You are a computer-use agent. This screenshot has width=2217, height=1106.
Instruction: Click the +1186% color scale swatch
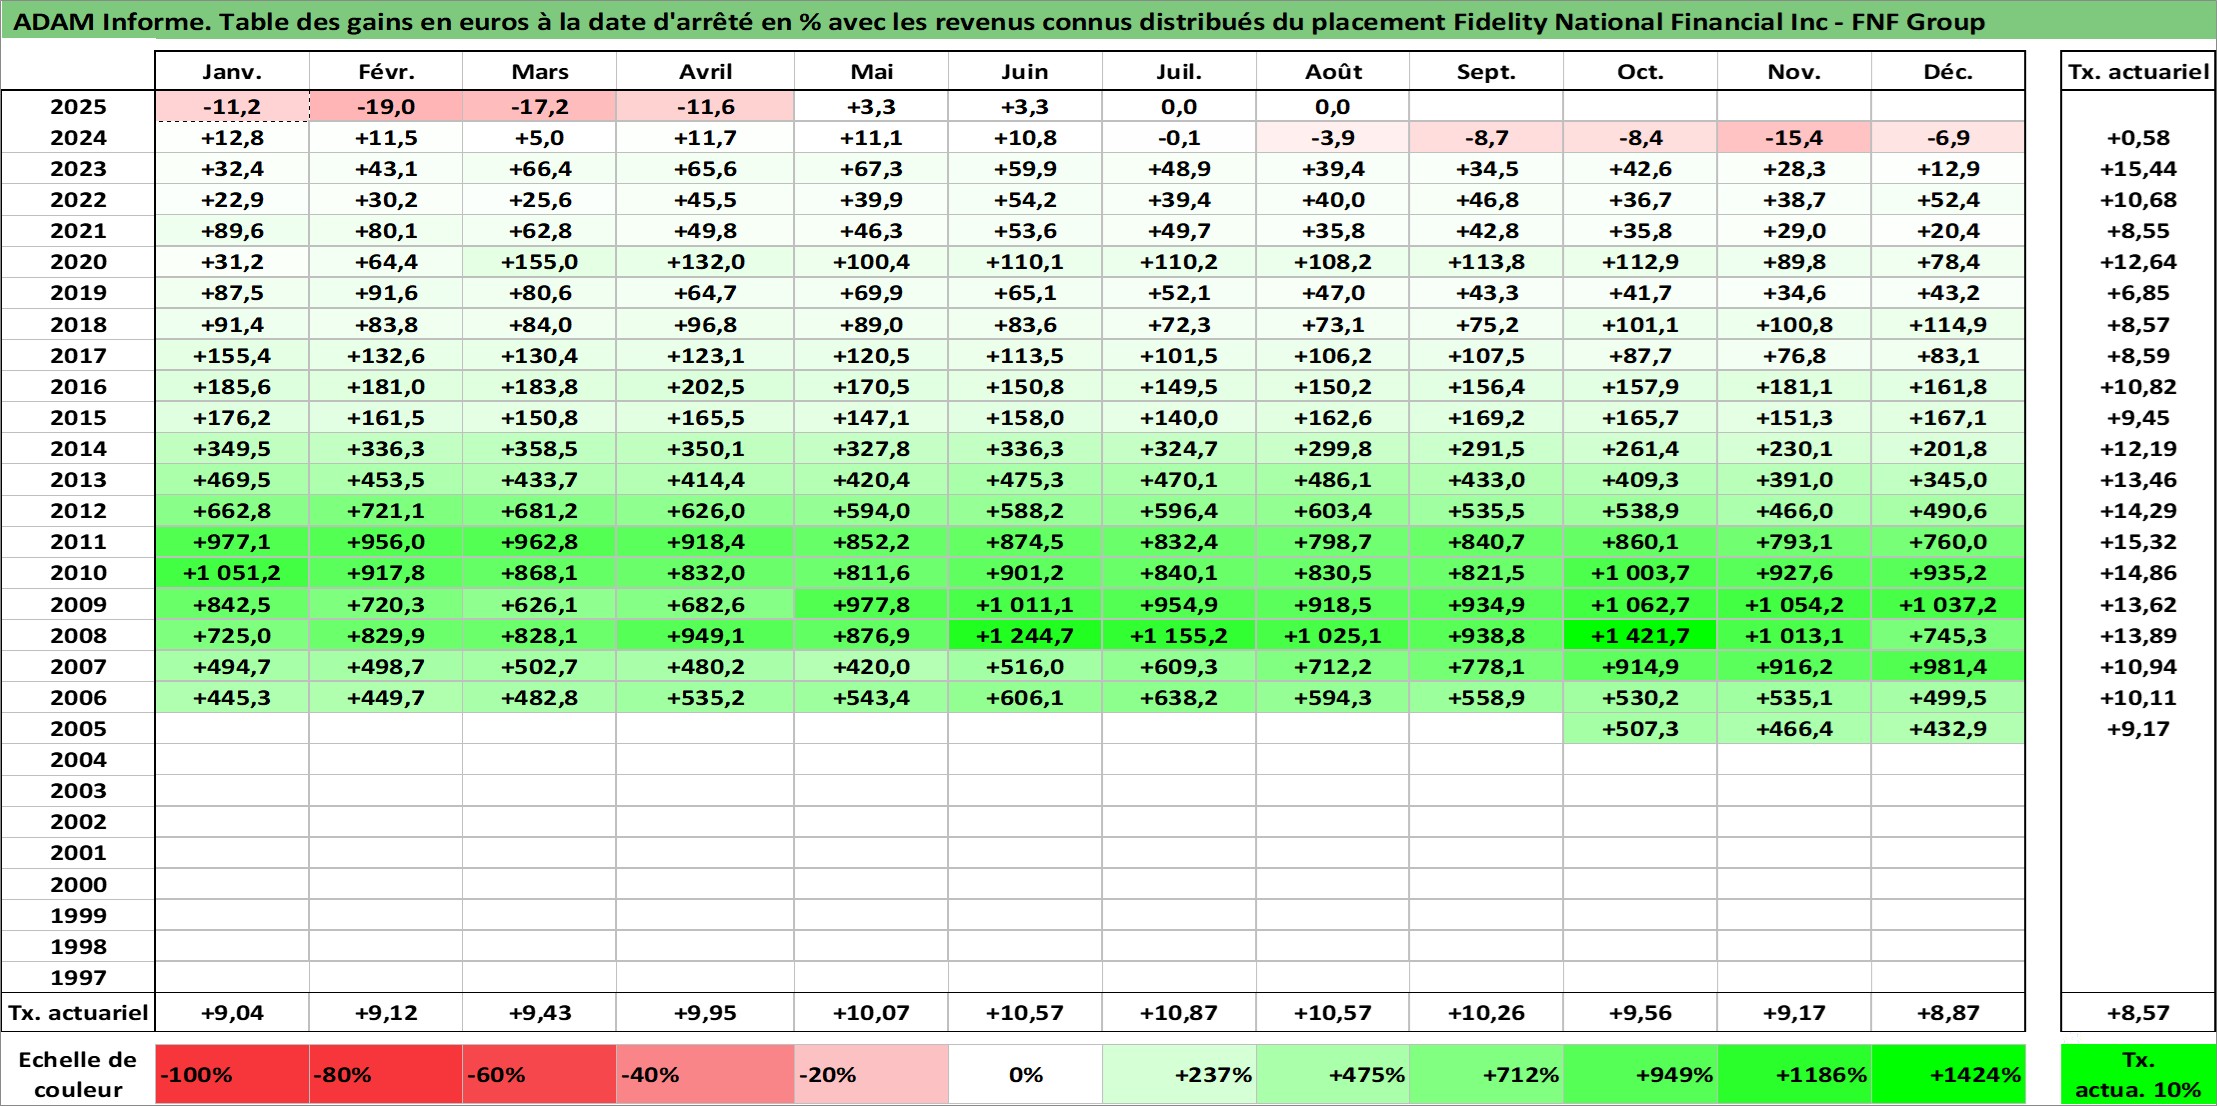pyautogui.click(x=1794, y=1075)
